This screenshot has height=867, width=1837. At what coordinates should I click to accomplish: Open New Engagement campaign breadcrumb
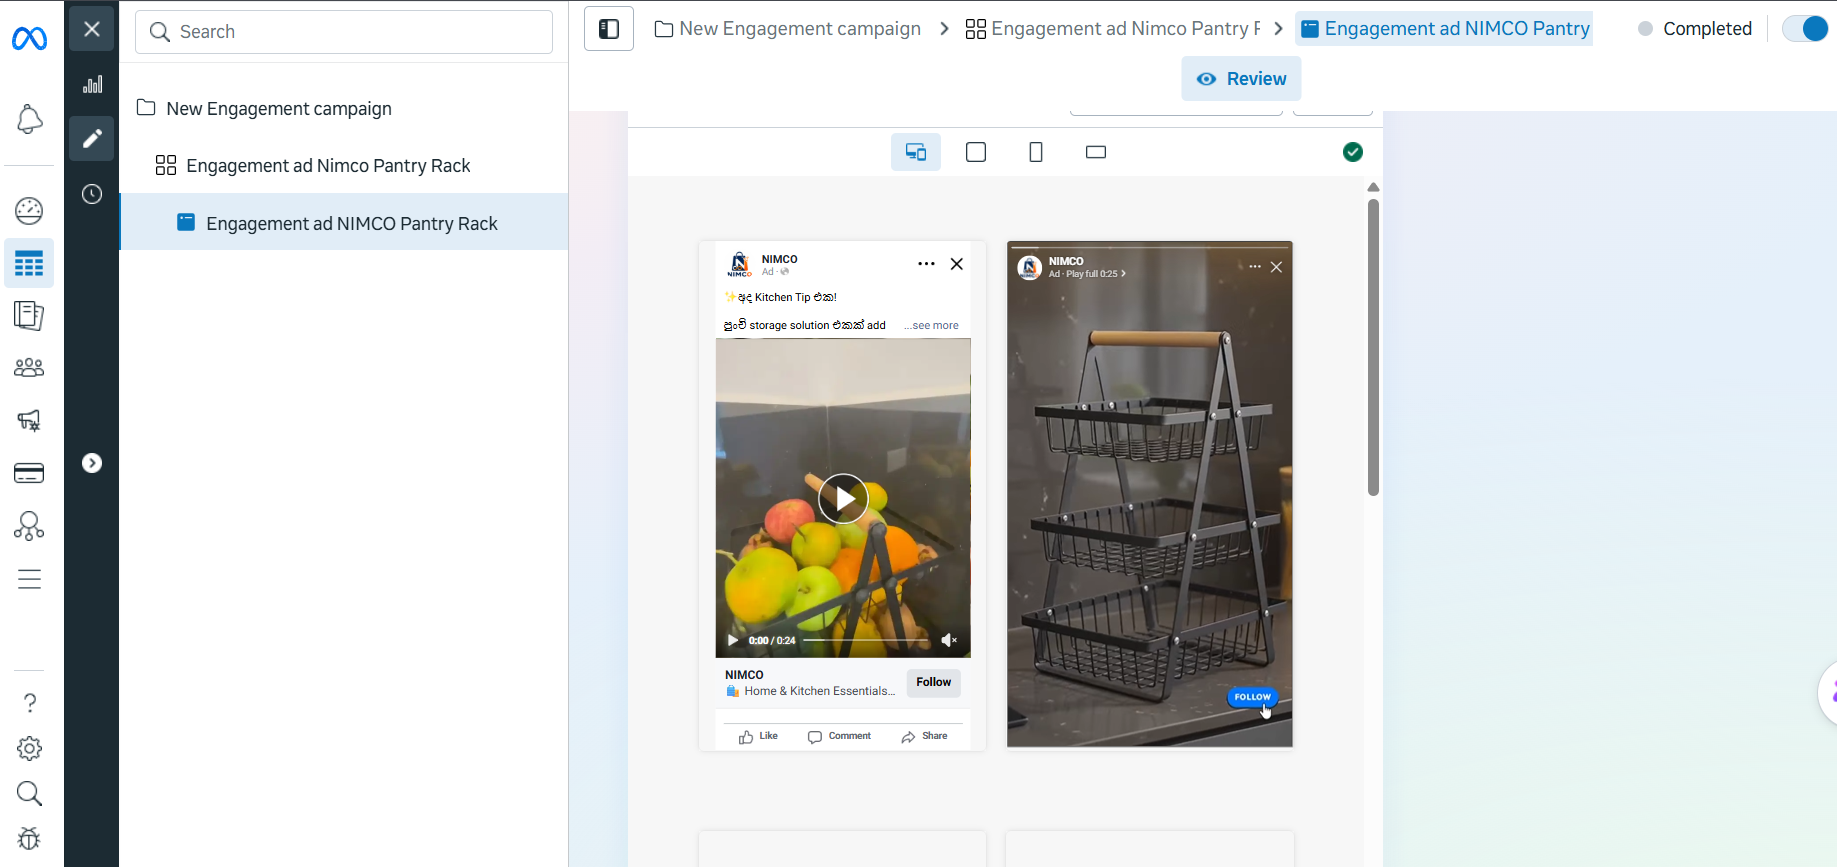pos(787,29)
